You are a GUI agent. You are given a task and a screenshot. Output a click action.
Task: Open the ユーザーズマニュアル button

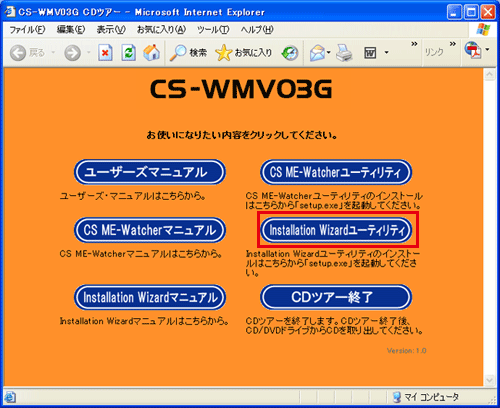coord(150,172)
